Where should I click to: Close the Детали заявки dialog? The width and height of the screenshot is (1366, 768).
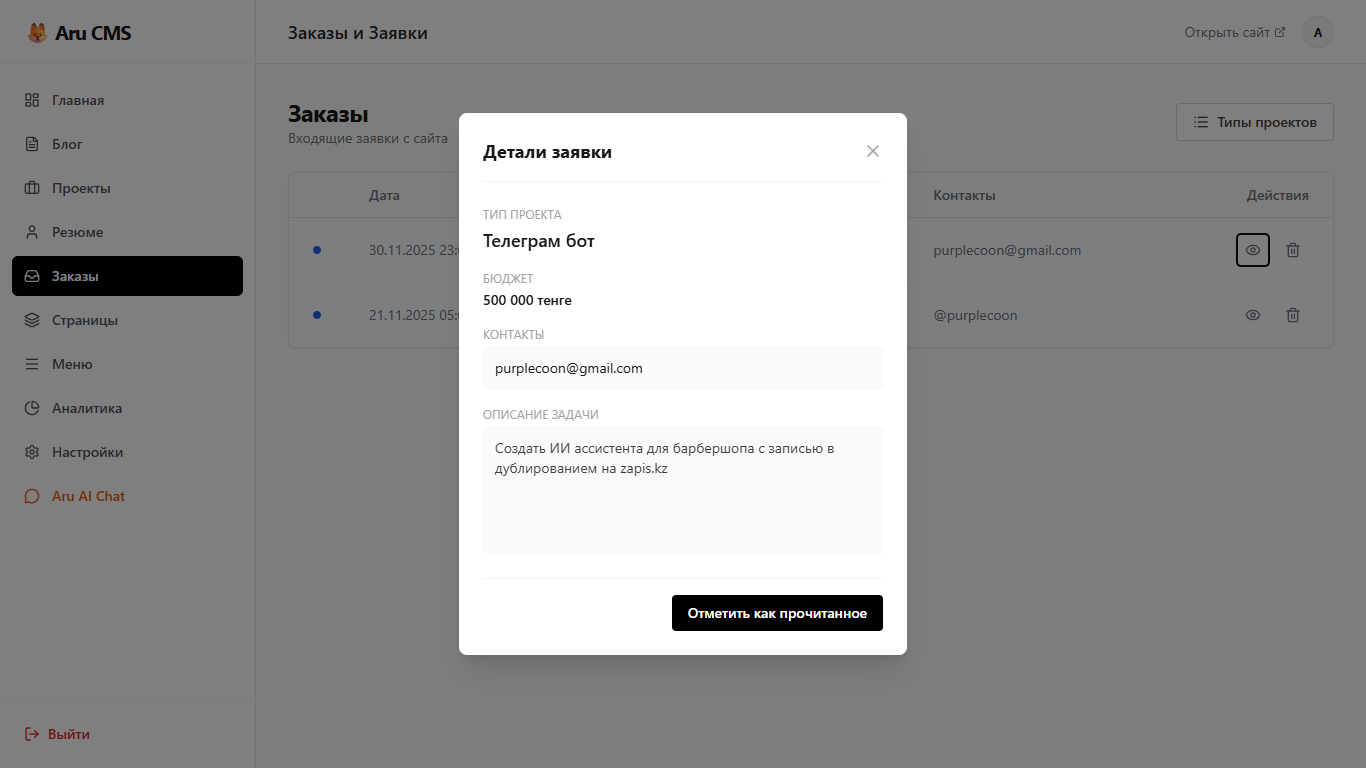point(872,151)
